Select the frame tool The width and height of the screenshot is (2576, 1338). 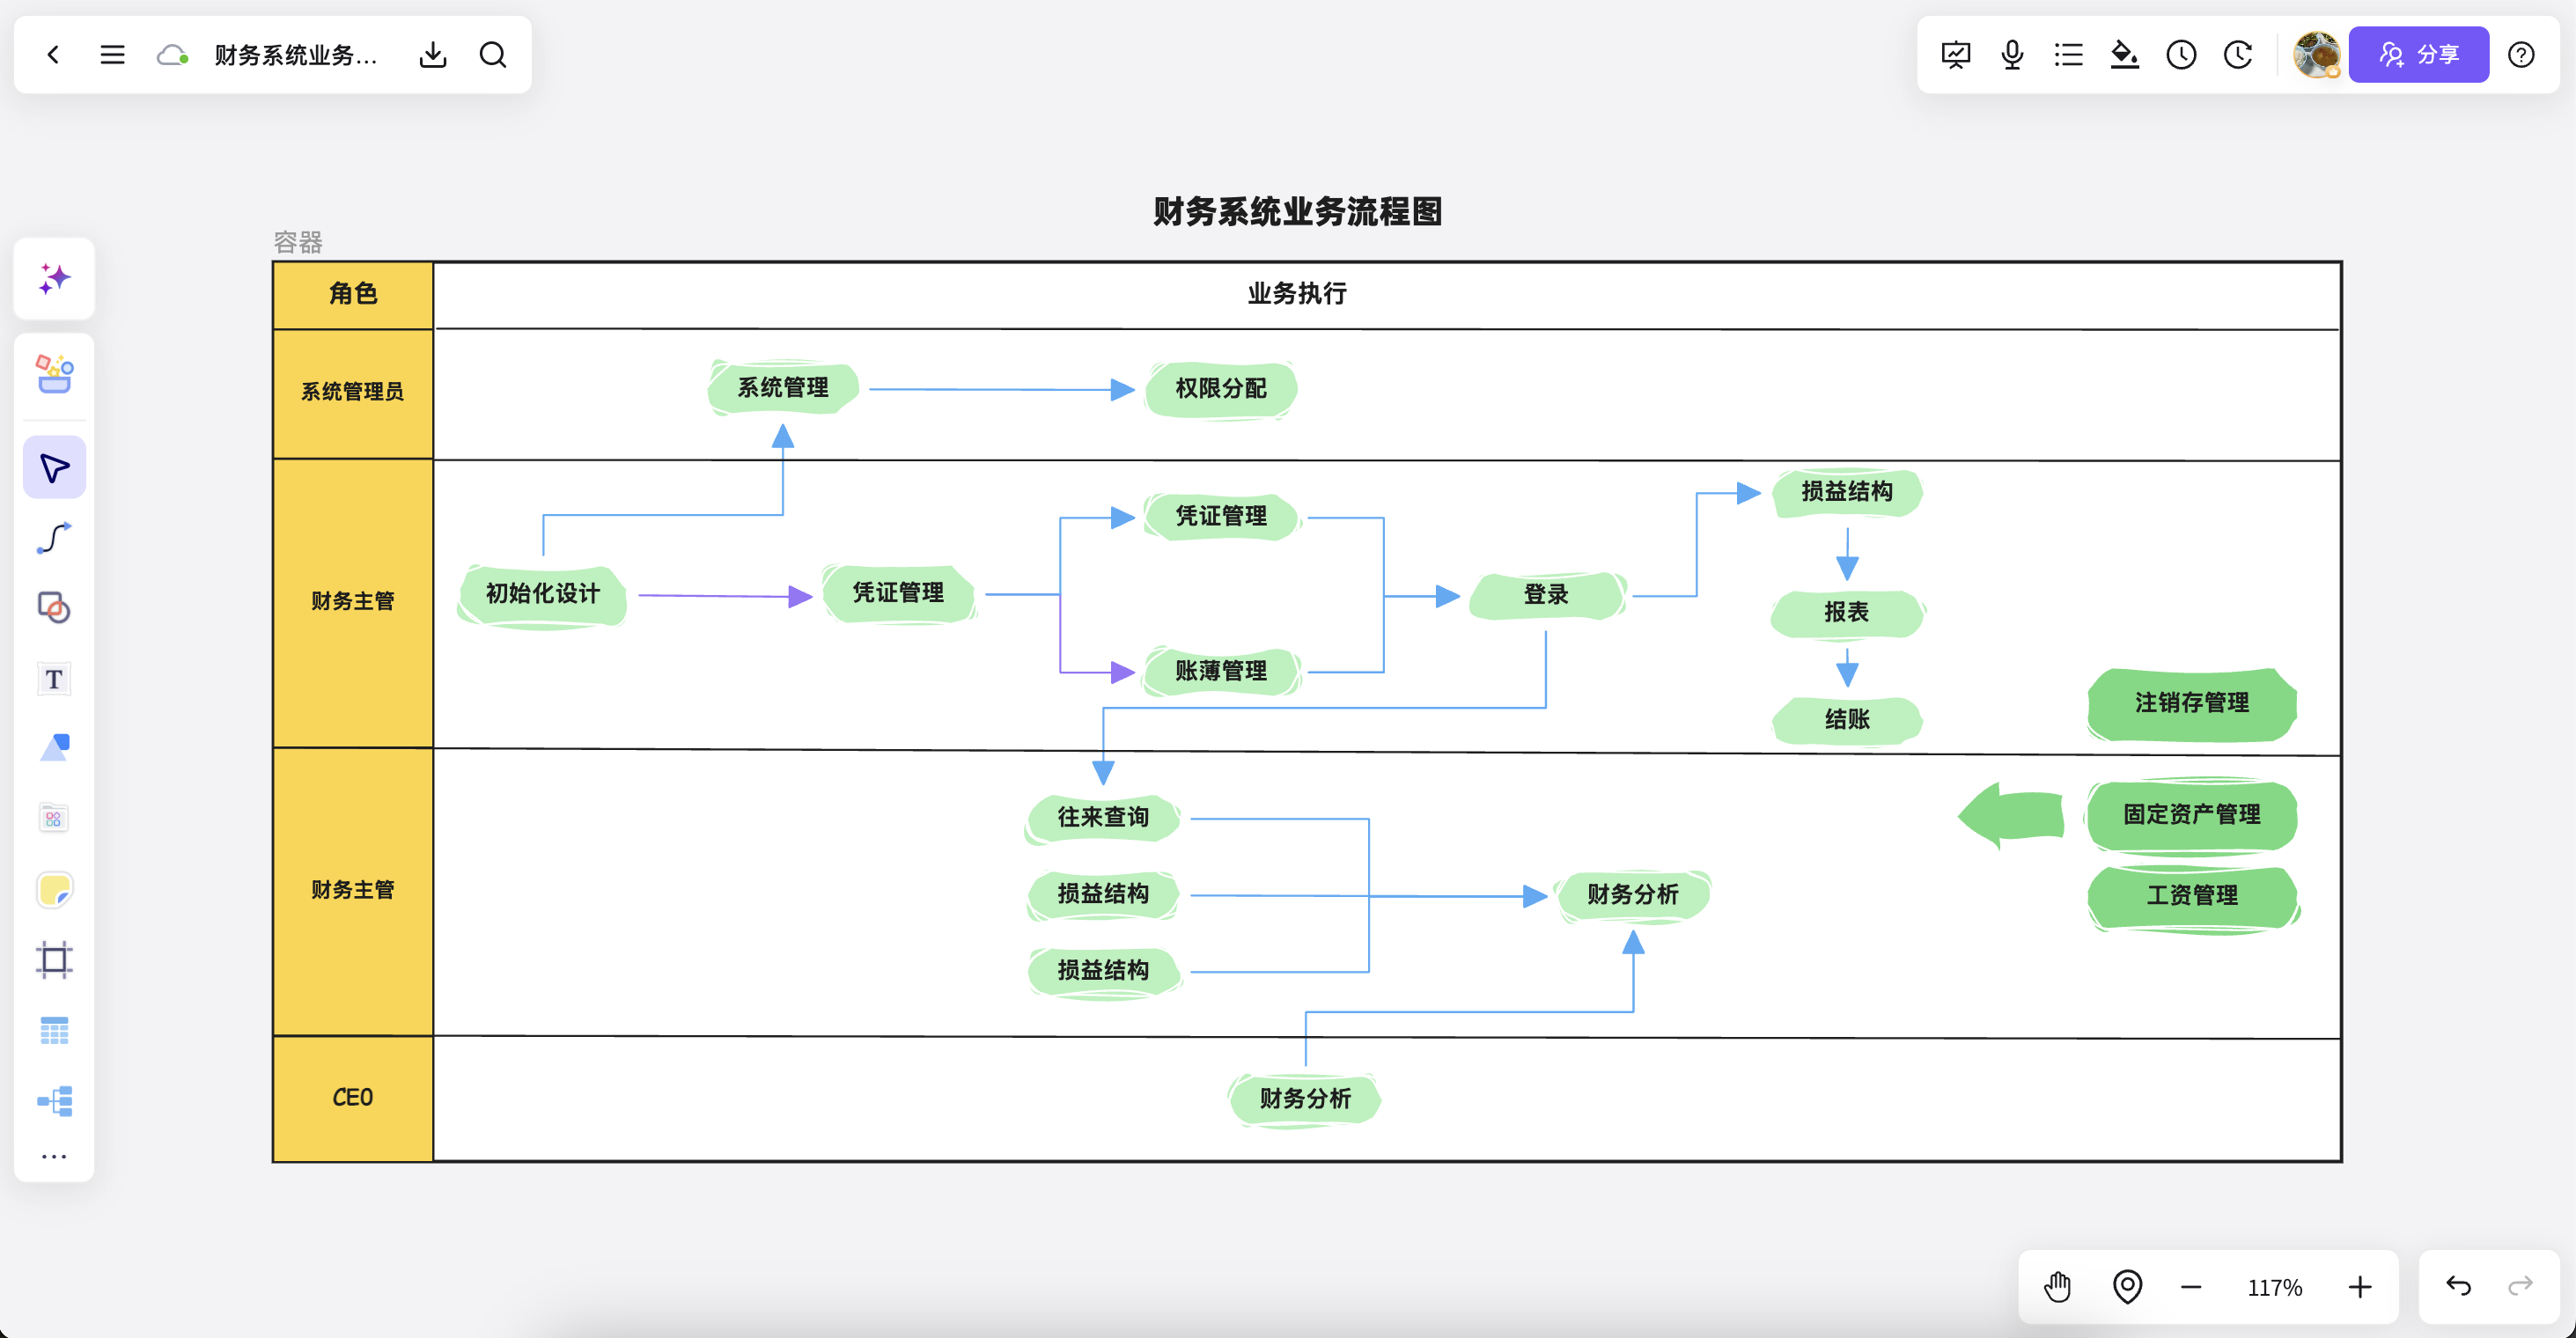(54, 960)
